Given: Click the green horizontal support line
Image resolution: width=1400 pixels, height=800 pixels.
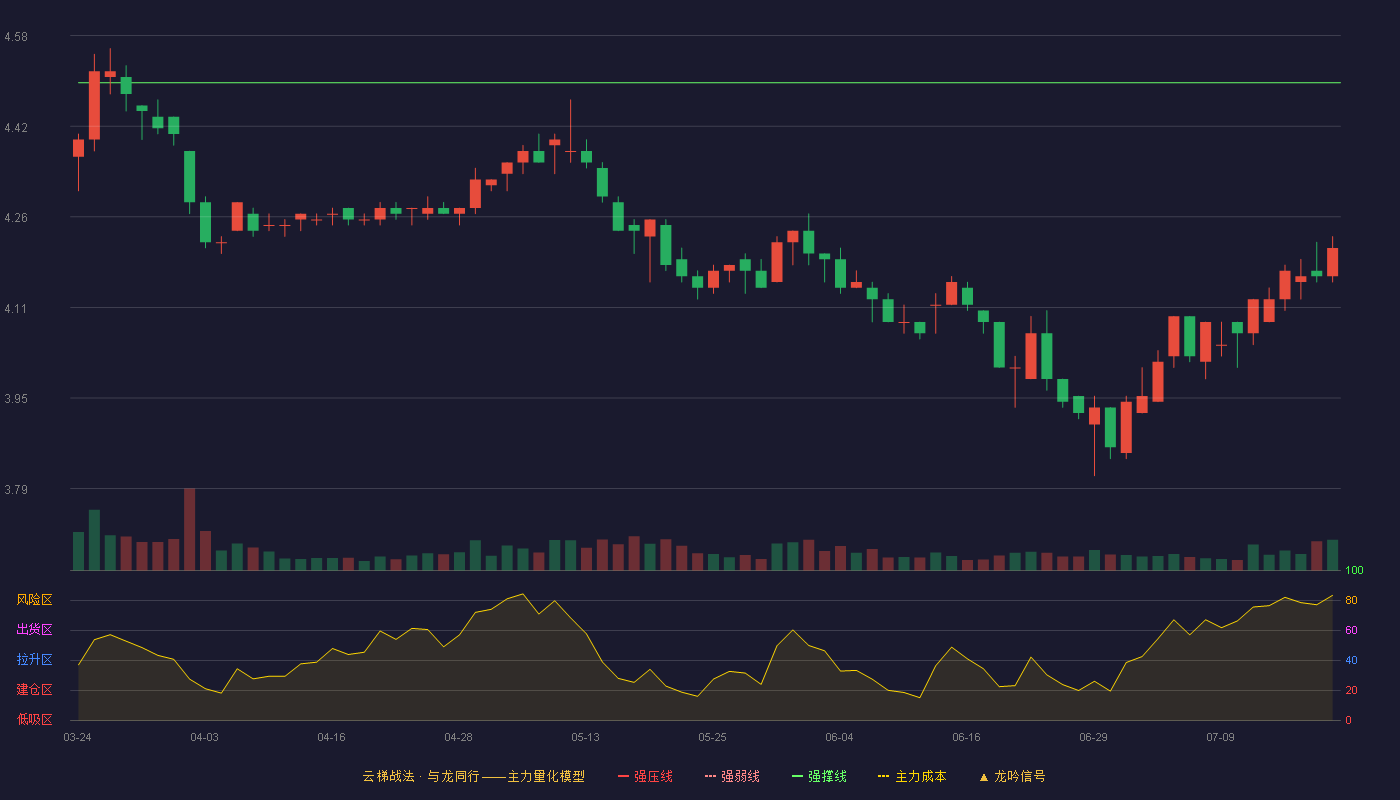Looking at the screenshot, I should pos(709,83).
